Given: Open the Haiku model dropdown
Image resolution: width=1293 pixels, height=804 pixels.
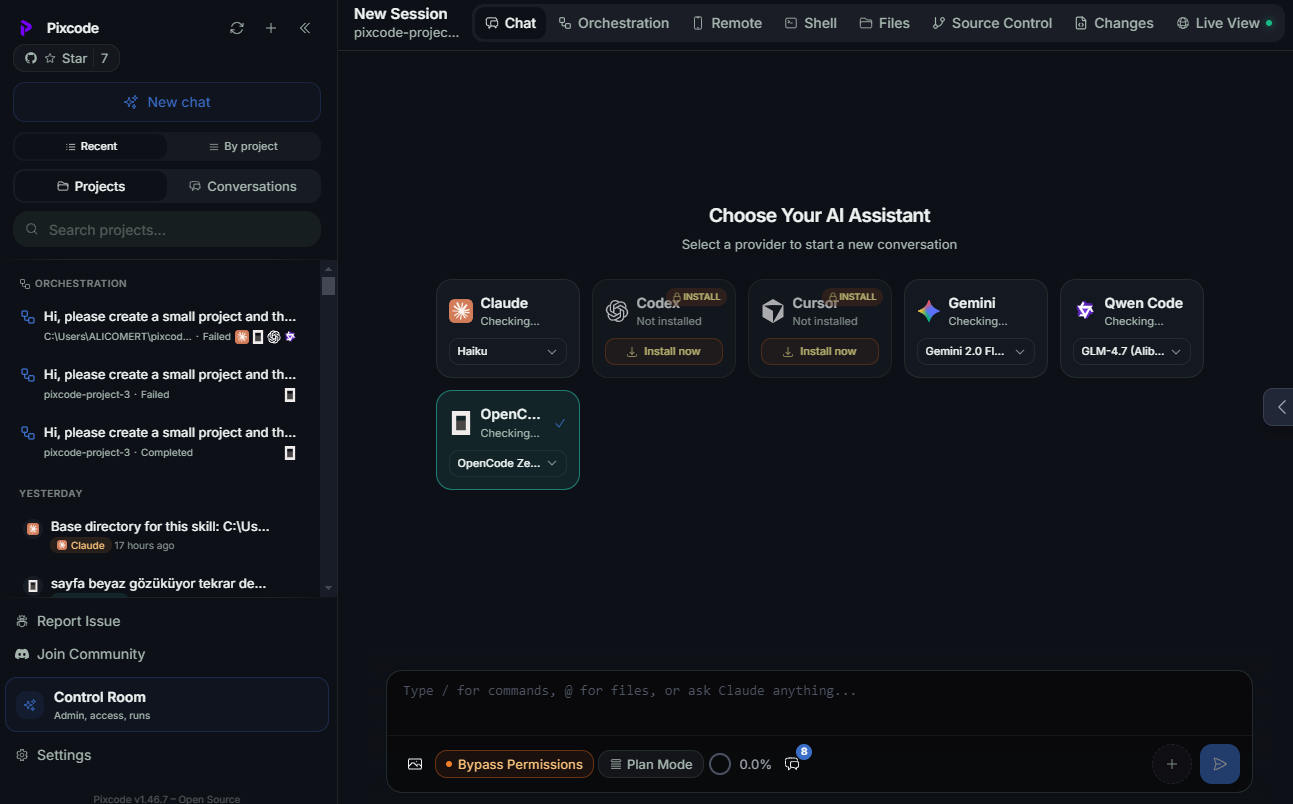Looking at the screenshot, I should [508, 352].
